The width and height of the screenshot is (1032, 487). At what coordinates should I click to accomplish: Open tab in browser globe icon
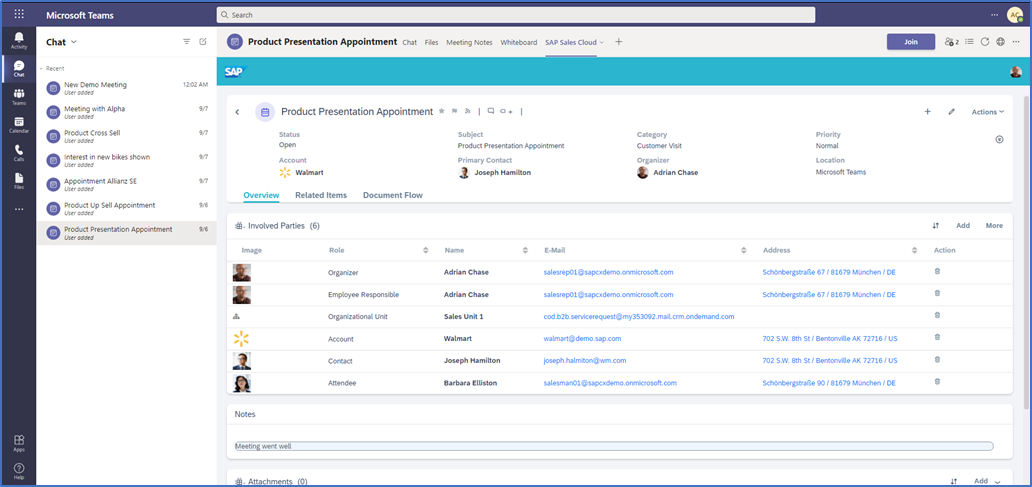[x=1000, y=41]
